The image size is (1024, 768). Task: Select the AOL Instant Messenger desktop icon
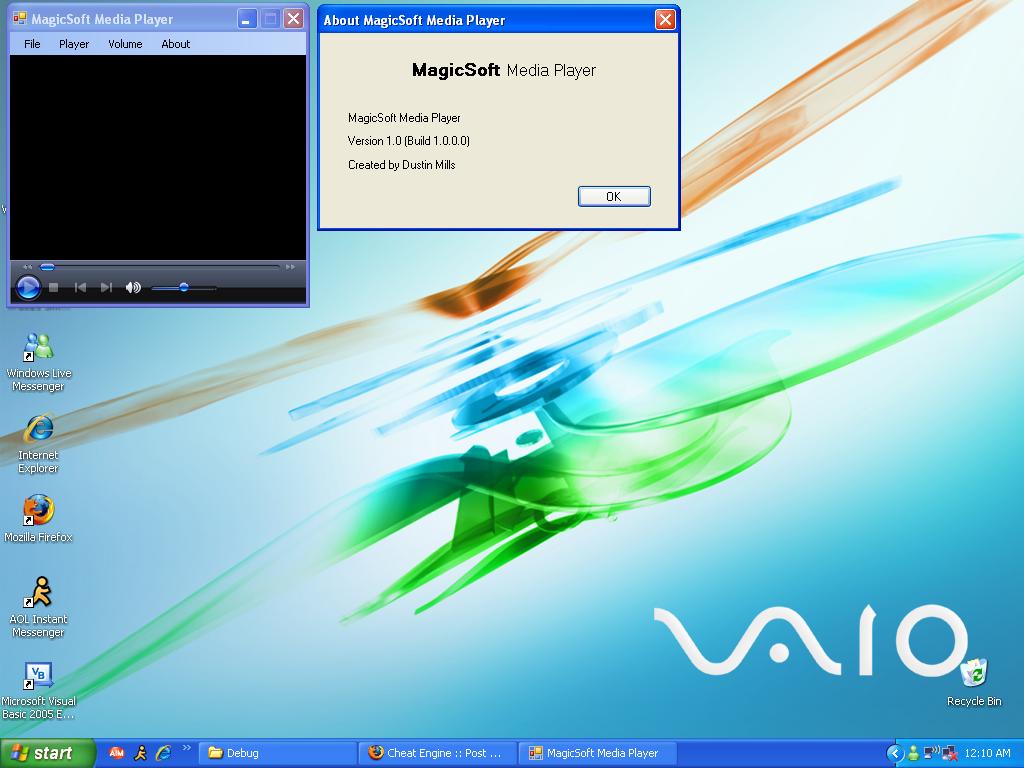tap(39, 607)
